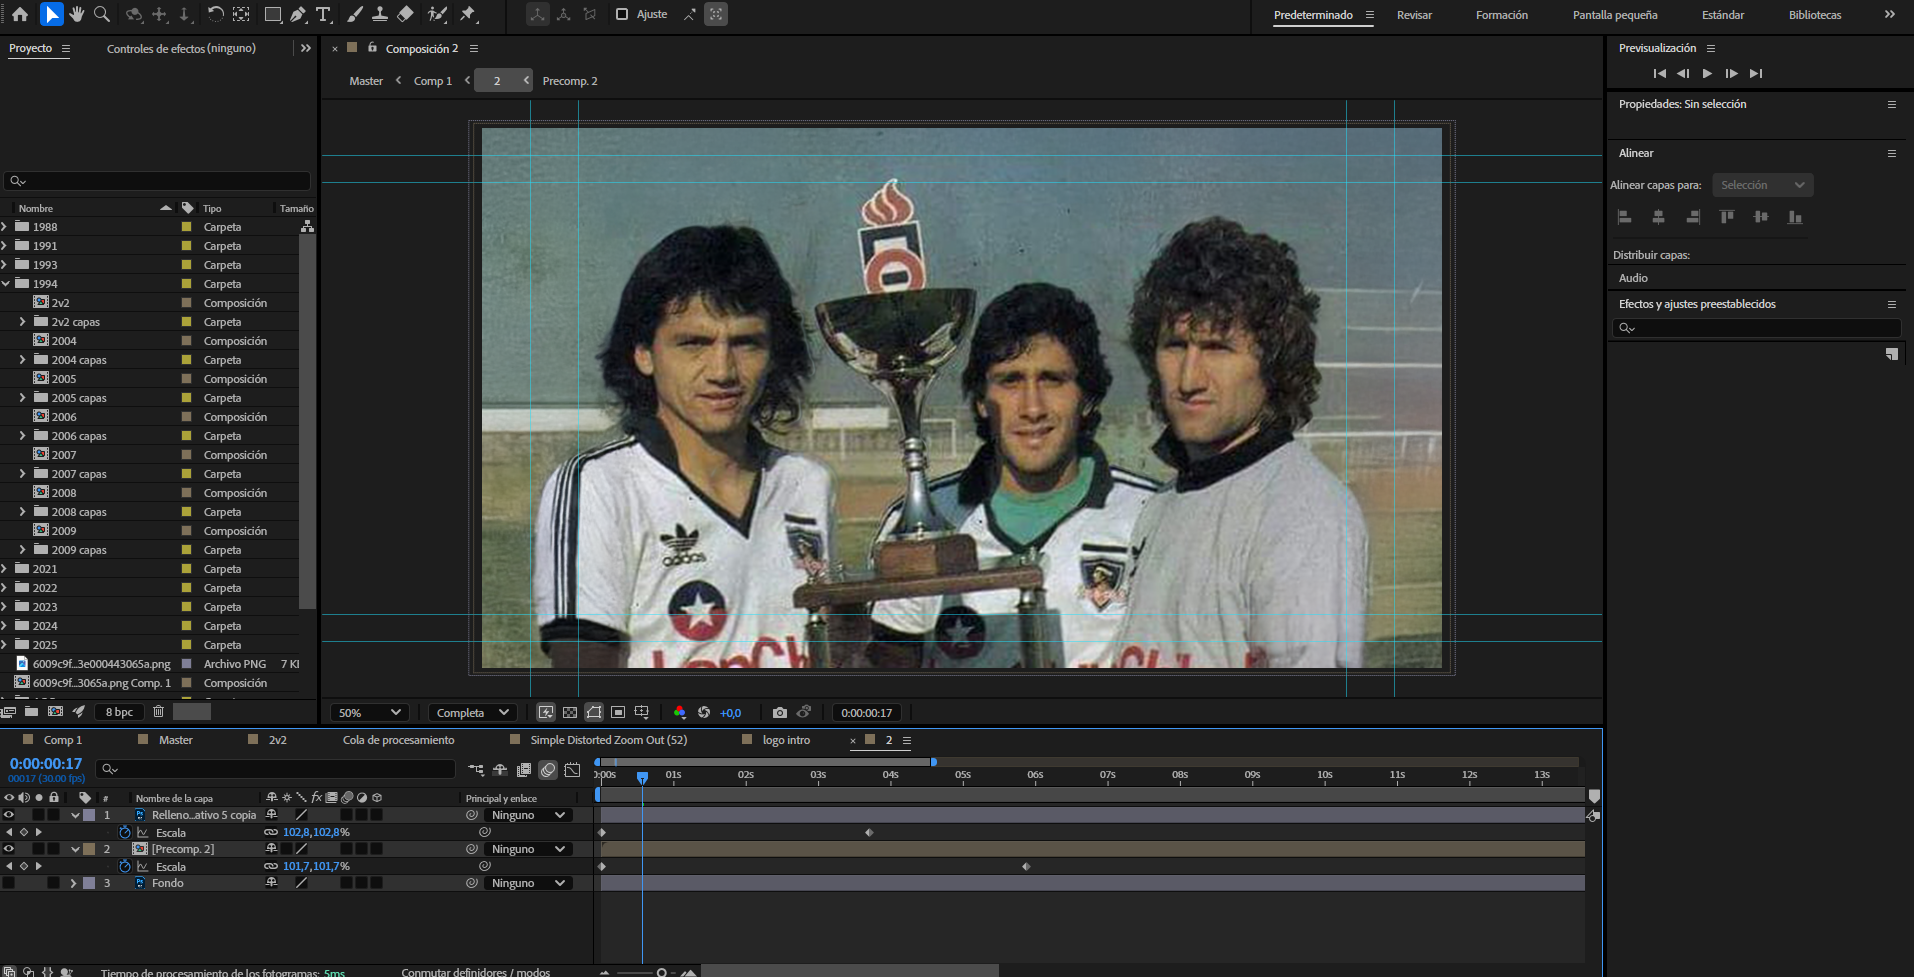Navigate to Precomp. 2 in the breadcrumb
Image resolution: width=1914 pixels, height=977 pixels.
pyautogui.click(x=570, y=81)
